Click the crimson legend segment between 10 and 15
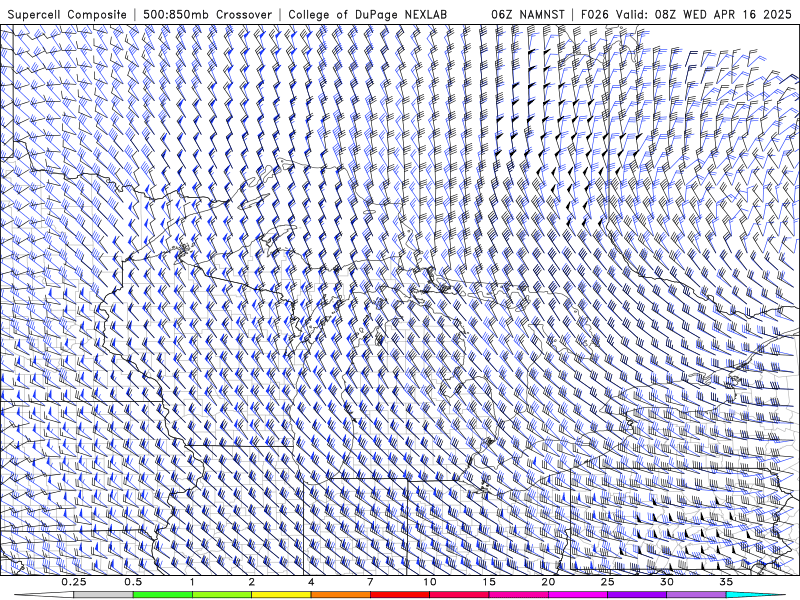The height and width of the screenshot is (600, 800). click(x=459, y=595)
